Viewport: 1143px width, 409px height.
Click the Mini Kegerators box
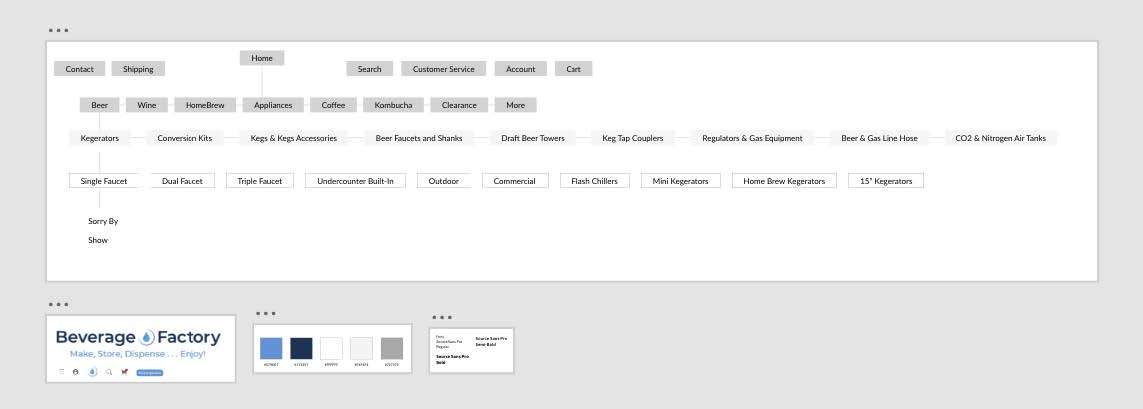click(680, 181)
